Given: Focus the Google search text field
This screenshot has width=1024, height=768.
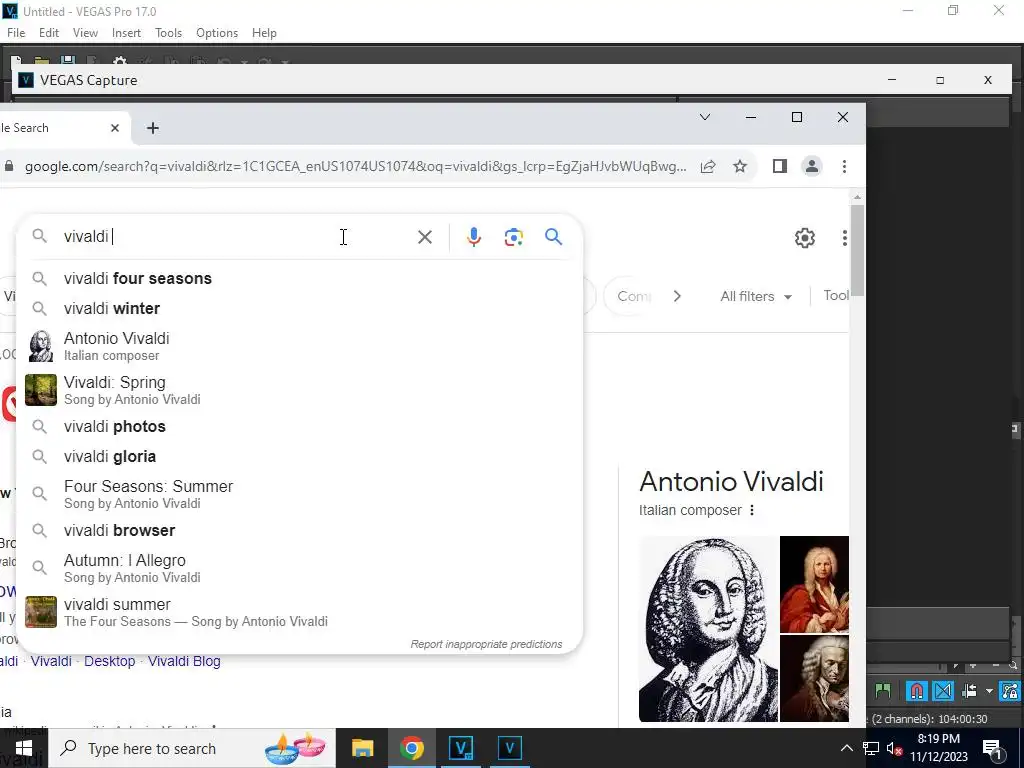Looking at the screenshot, I should pyautogui.click(x=235, y=236).
